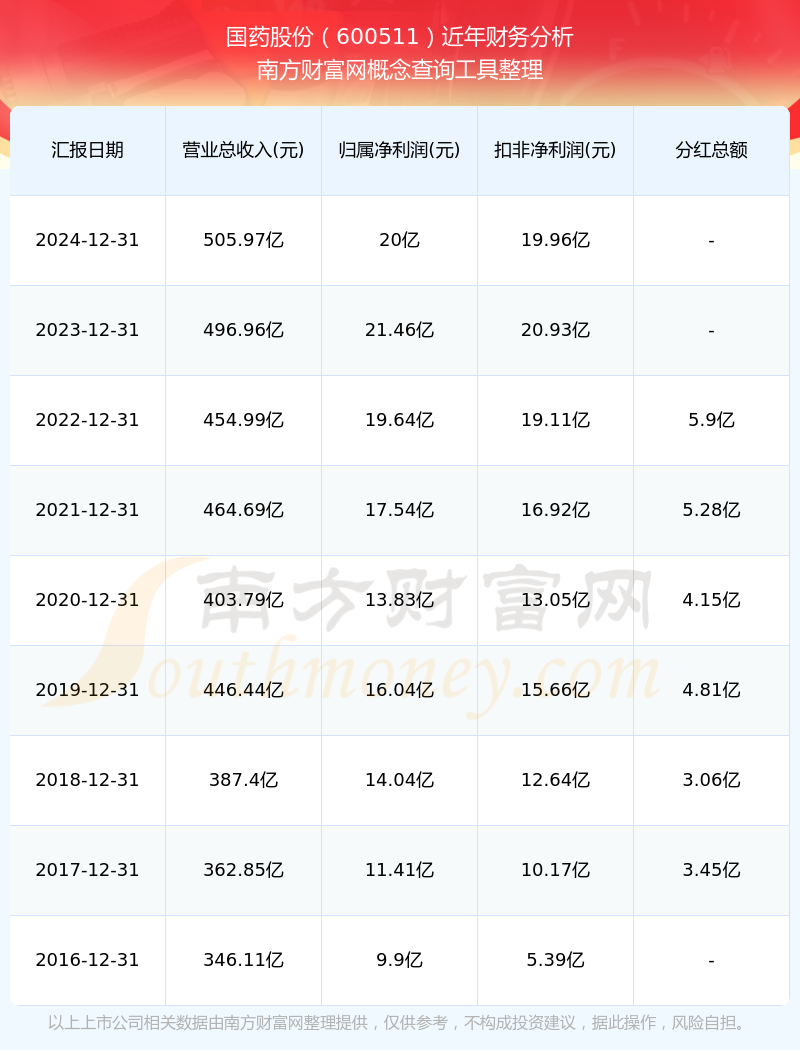The image size is (800, 1050).
Task: Click the value 19.96亿
Action: tap(556, 240)
